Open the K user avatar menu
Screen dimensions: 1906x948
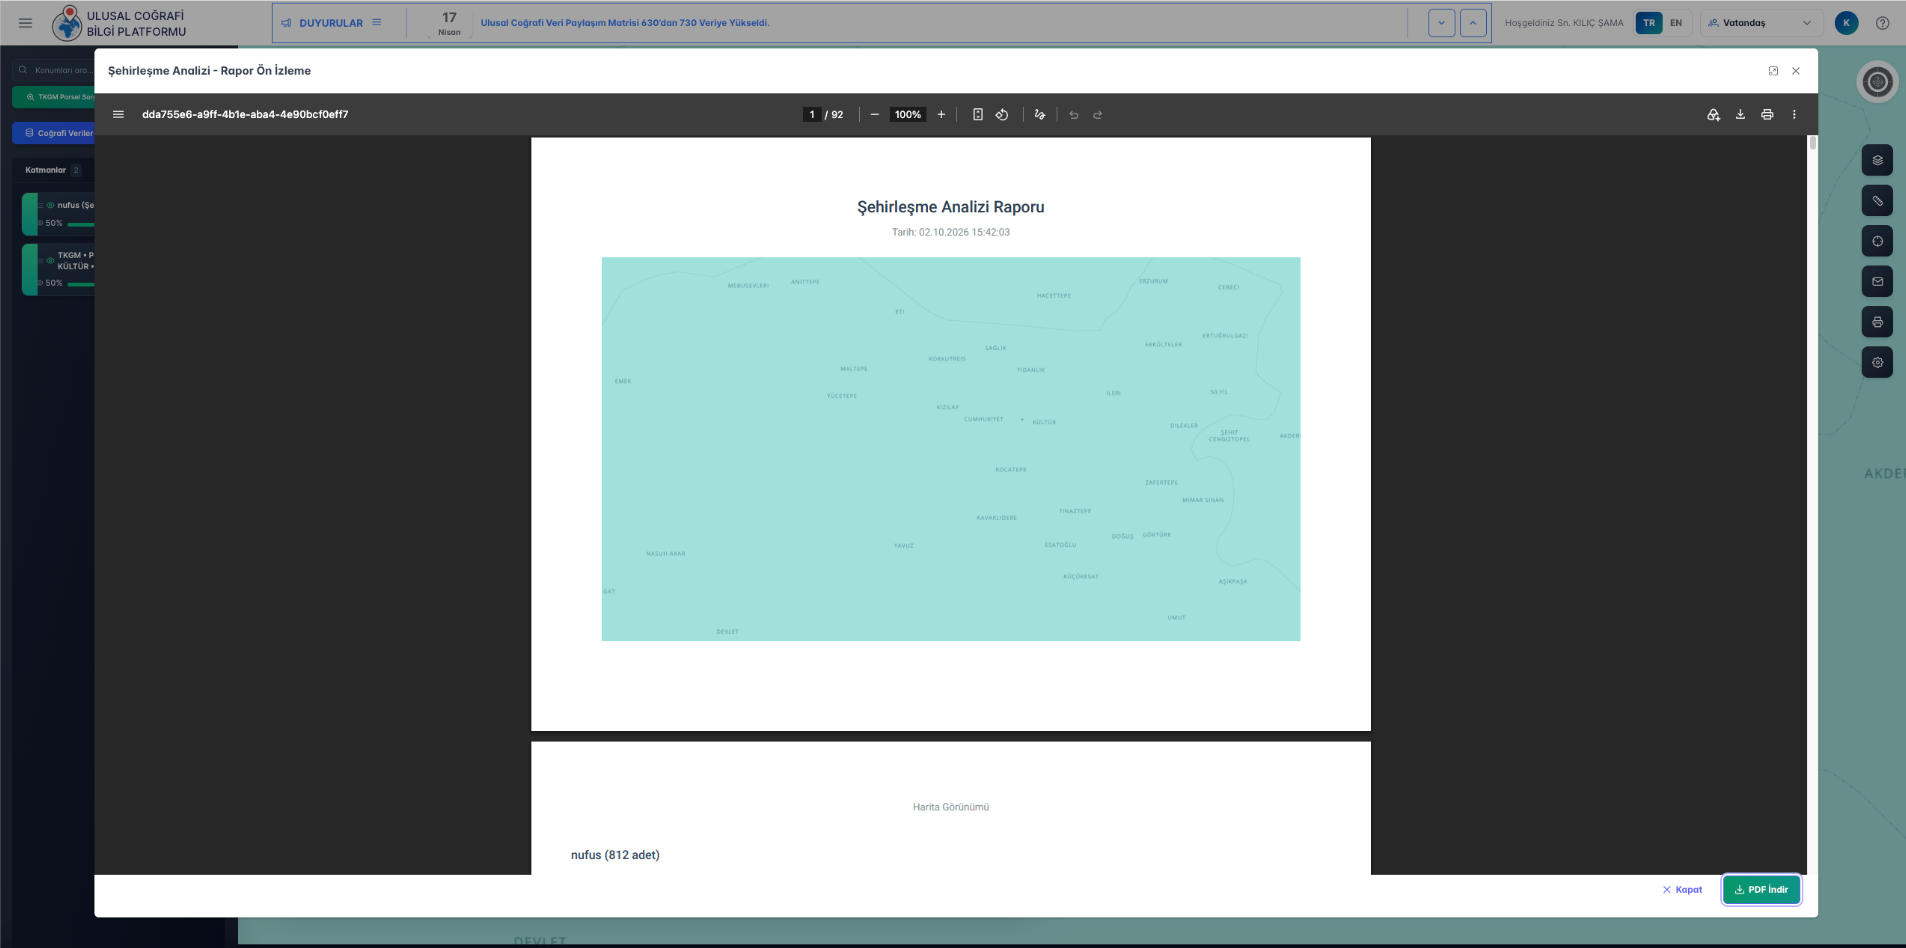1846,23
